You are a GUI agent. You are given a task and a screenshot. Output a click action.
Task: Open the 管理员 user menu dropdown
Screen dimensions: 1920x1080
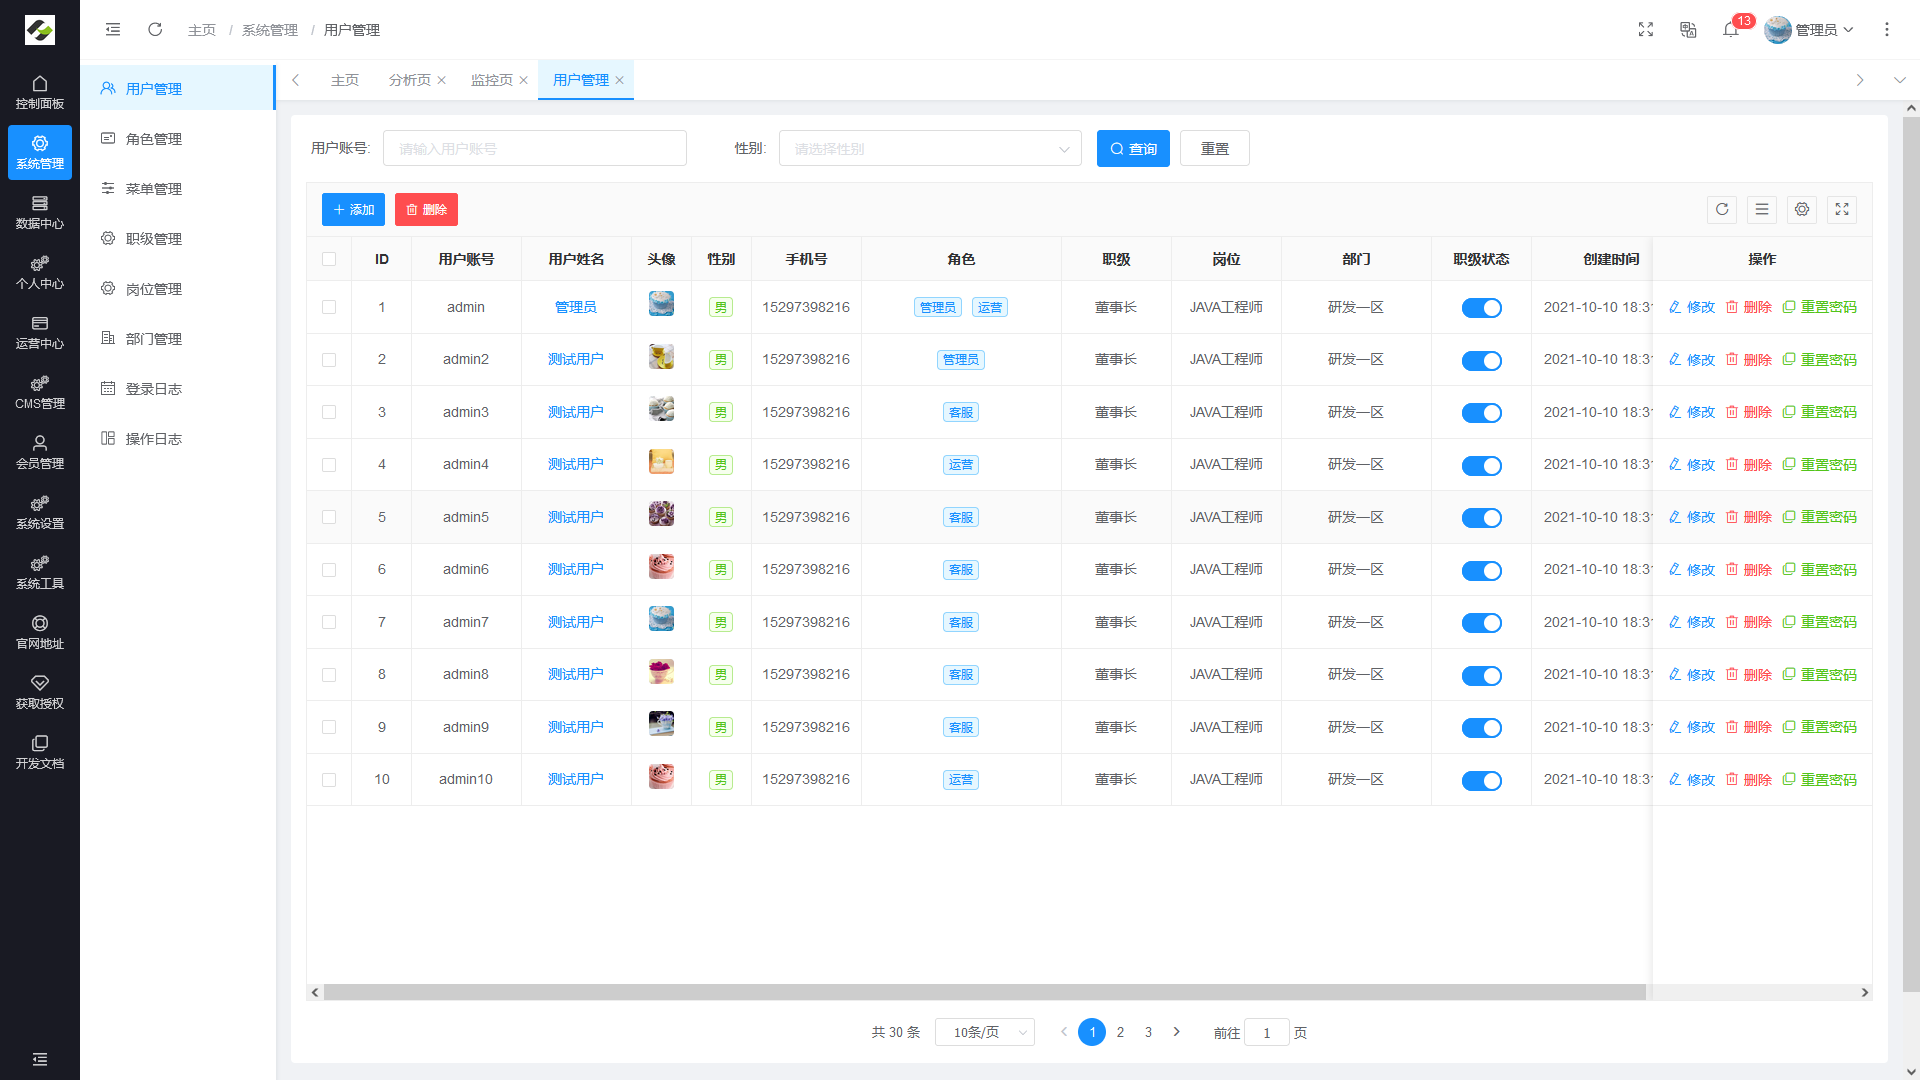[x=1815, y=30]
